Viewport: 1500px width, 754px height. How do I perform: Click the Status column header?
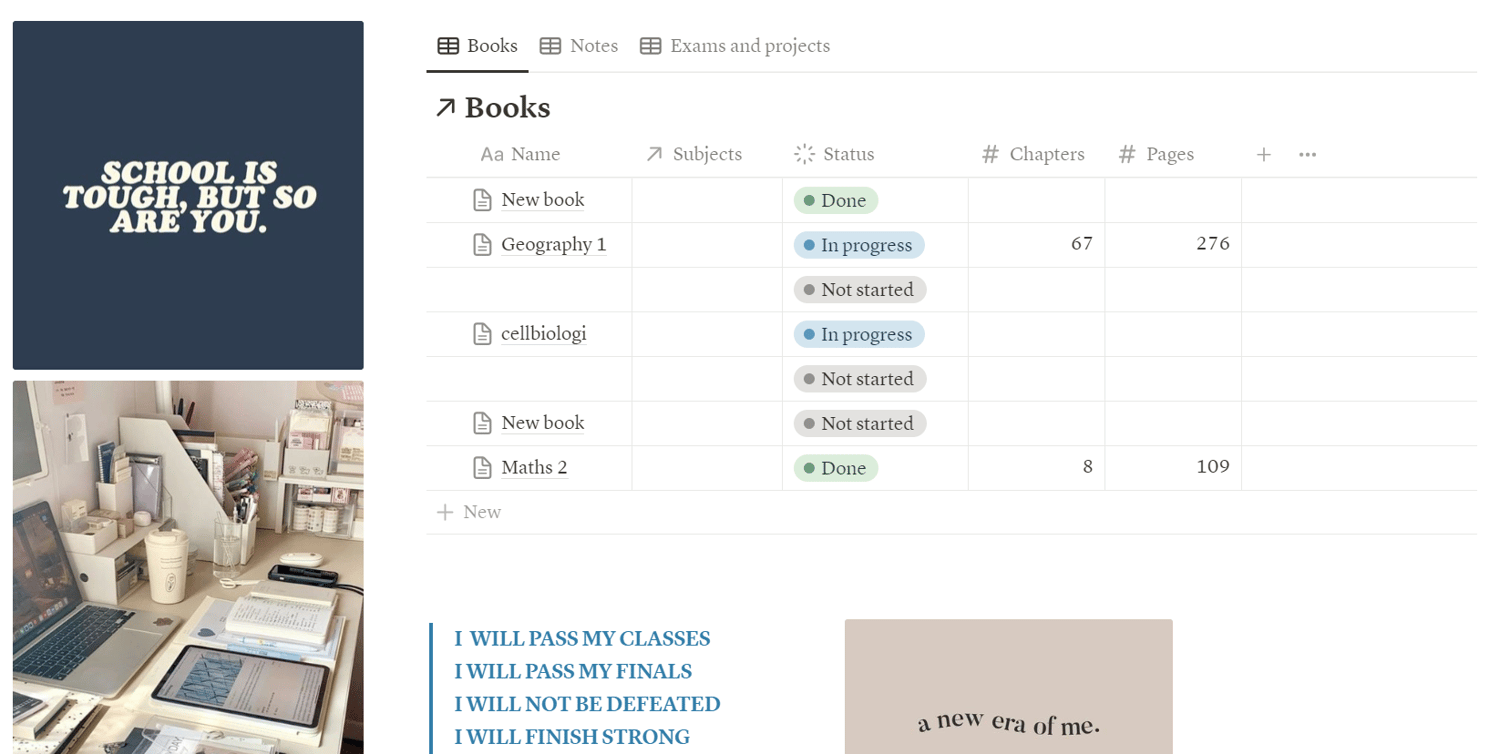(848, 154)
